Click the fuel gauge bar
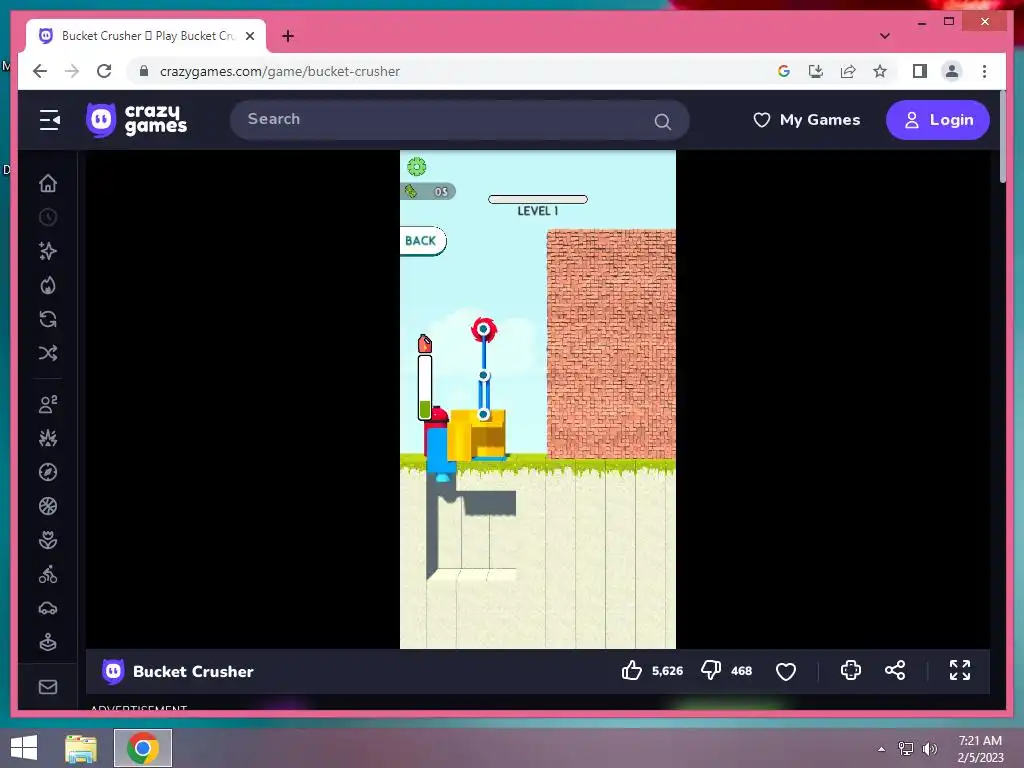1024x768 pixels. pyautogui.click(x=424, y=387)
